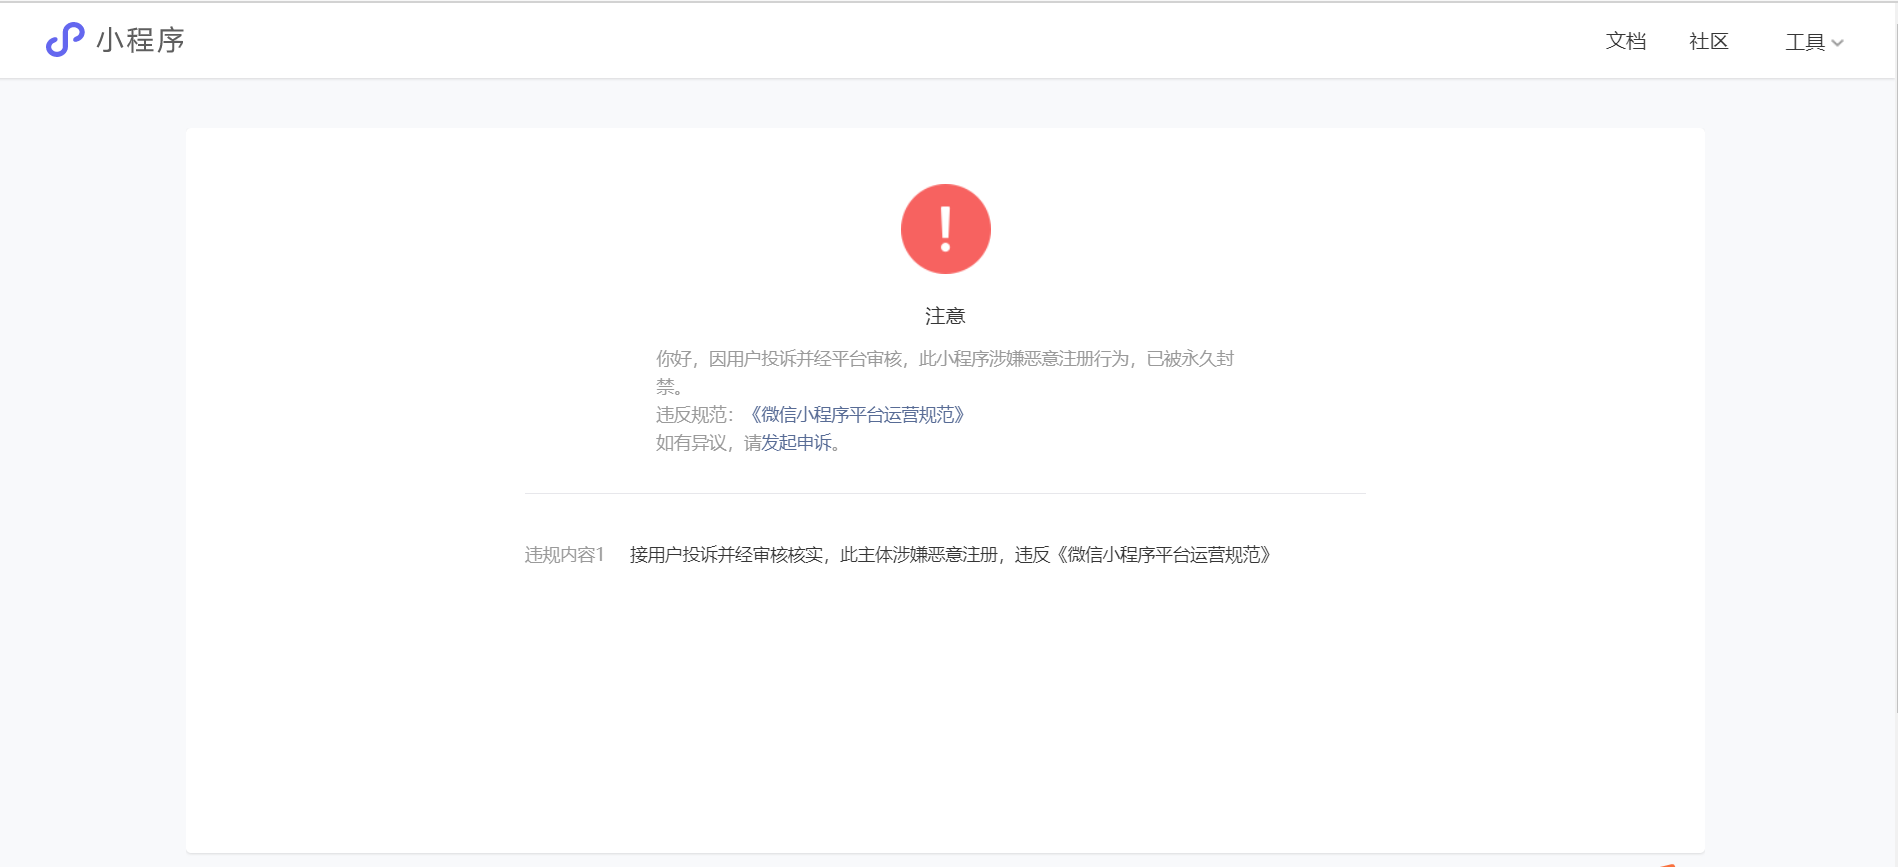The width and height of the screenshot is (1898, 867).
Task: Click the 小程序 title text
Action: pos(141,40)
